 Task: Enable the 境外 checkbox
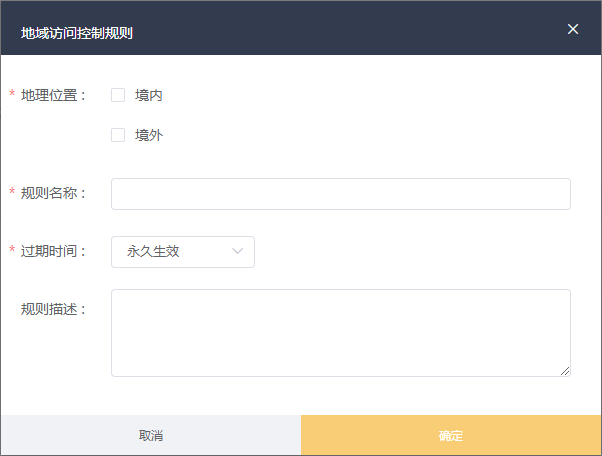pos(118,135)
